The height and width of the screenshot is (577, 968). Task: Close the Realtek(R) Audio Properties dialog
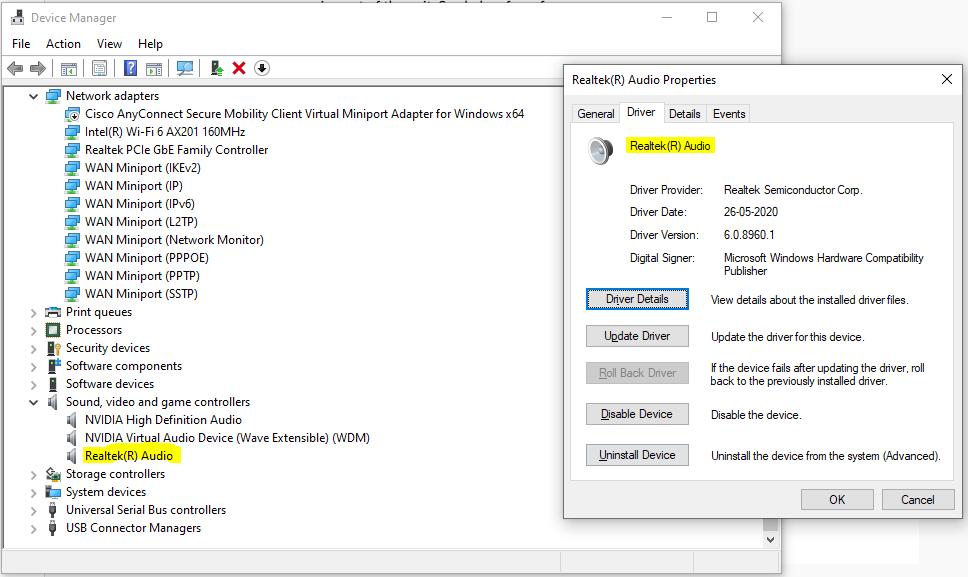pos(946,80)
